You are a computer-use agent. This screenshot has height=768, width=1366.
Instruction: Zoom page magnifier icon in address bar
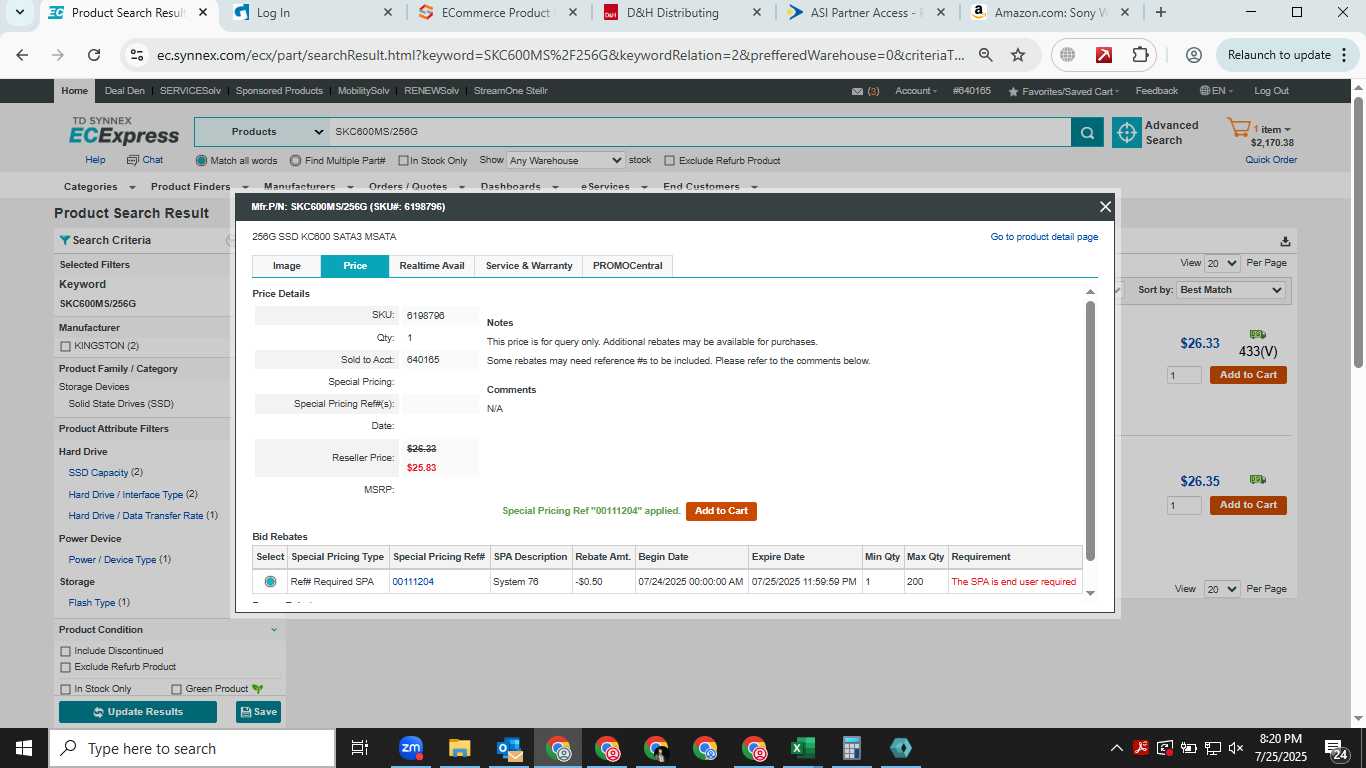pos(986,55)
